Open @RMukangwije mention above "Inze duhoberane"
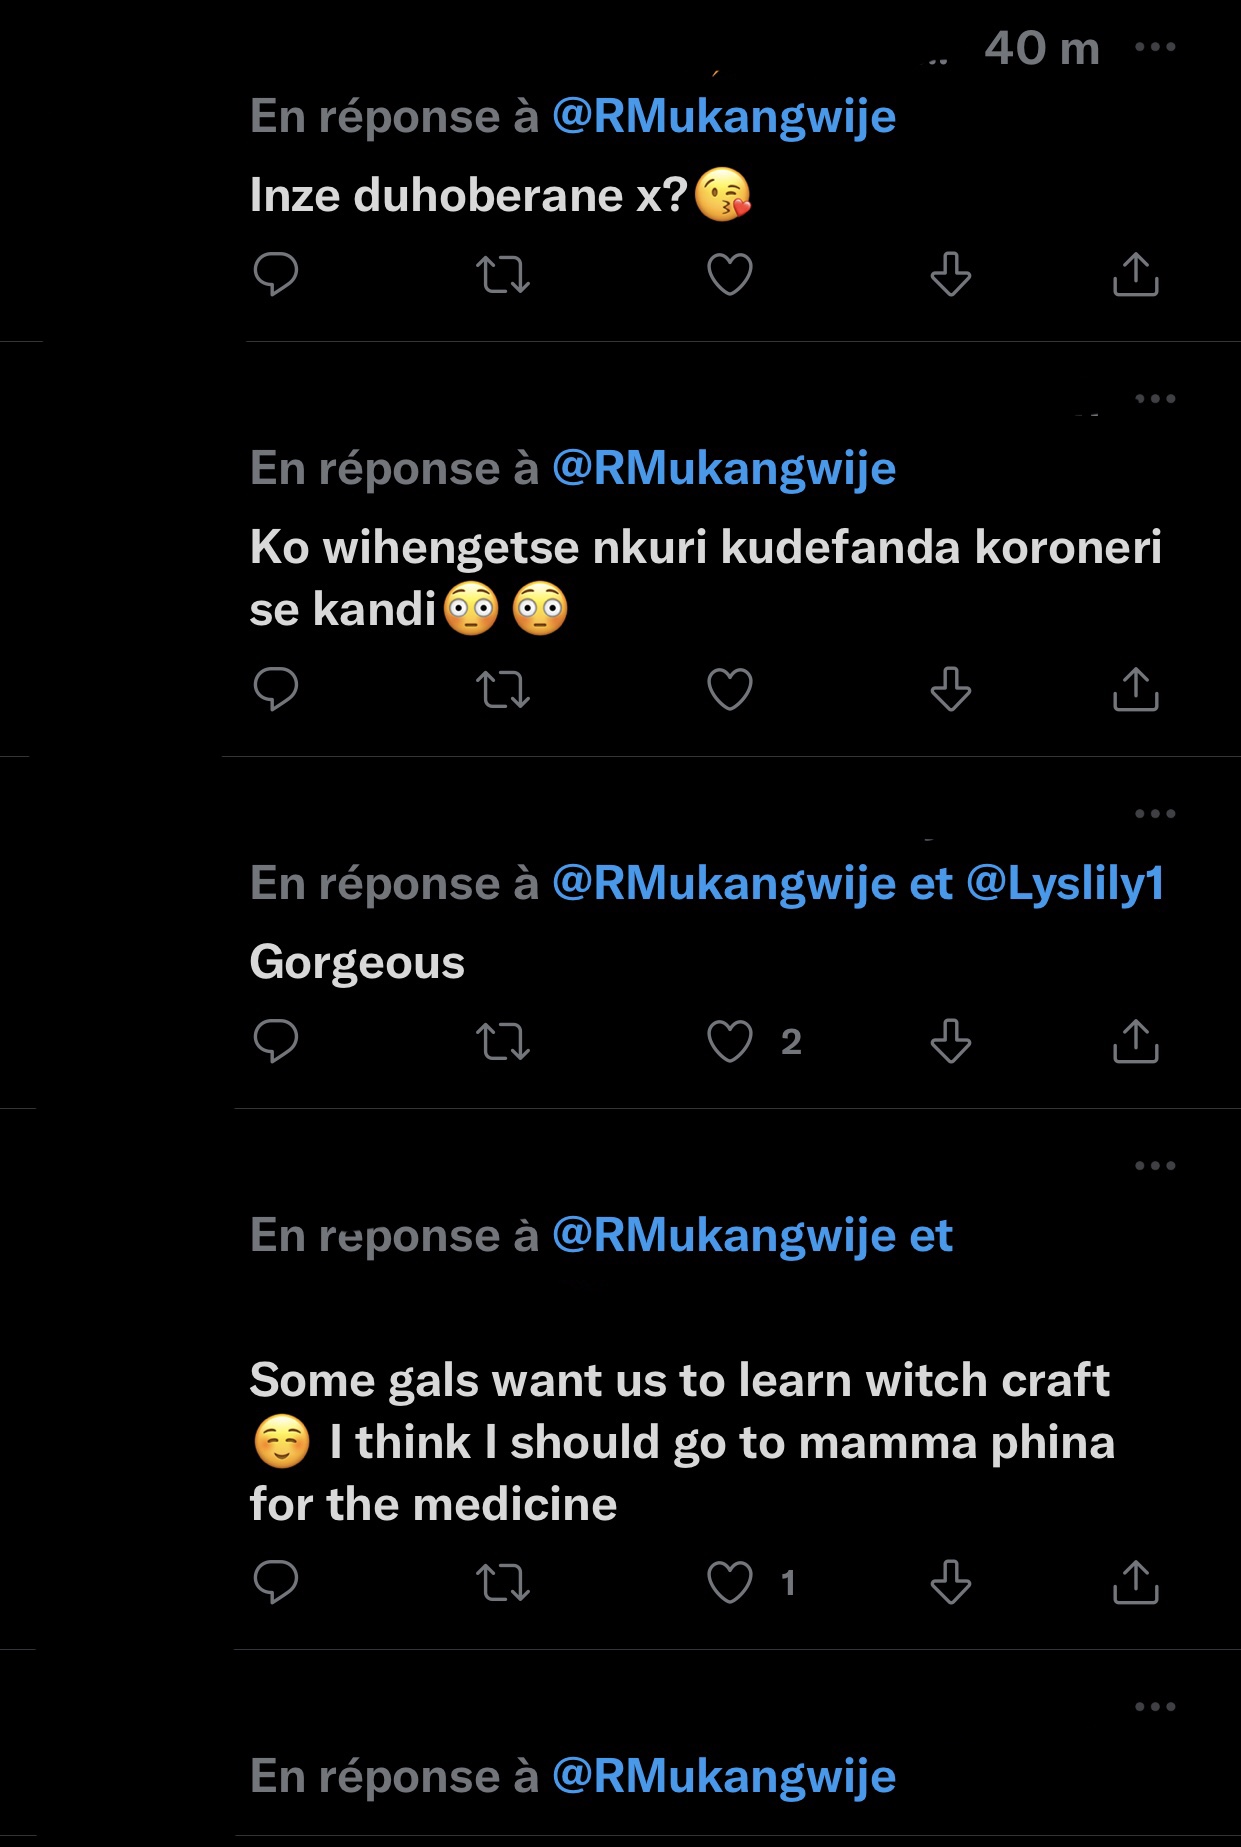The image size is (1241, 1847). pyautogui.click(x=723, y=117)
